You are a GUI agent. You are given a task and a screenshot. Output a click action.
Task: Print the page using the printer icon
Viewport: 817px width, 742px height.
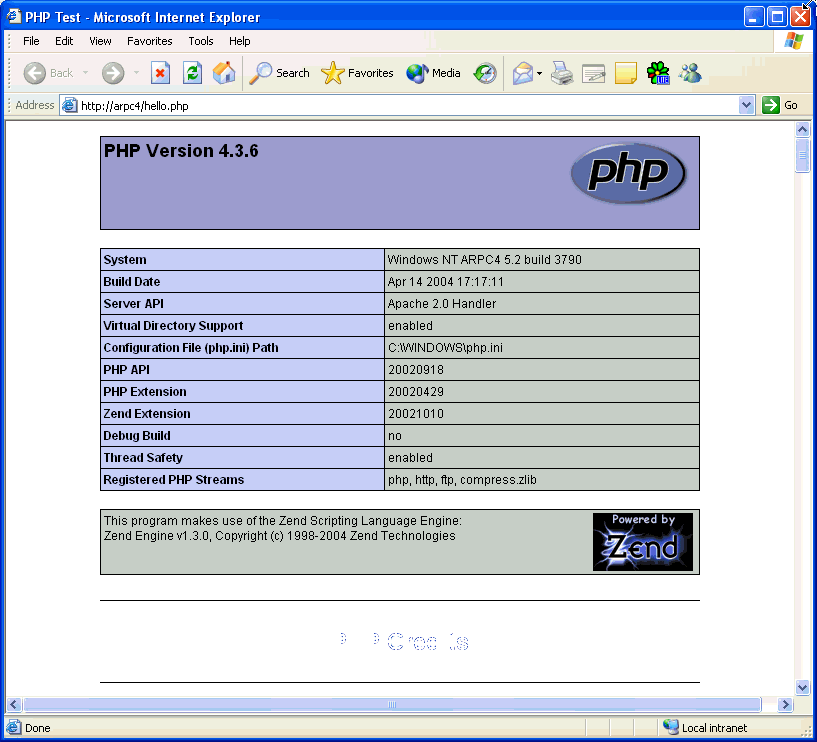click(x=562, y=73)
